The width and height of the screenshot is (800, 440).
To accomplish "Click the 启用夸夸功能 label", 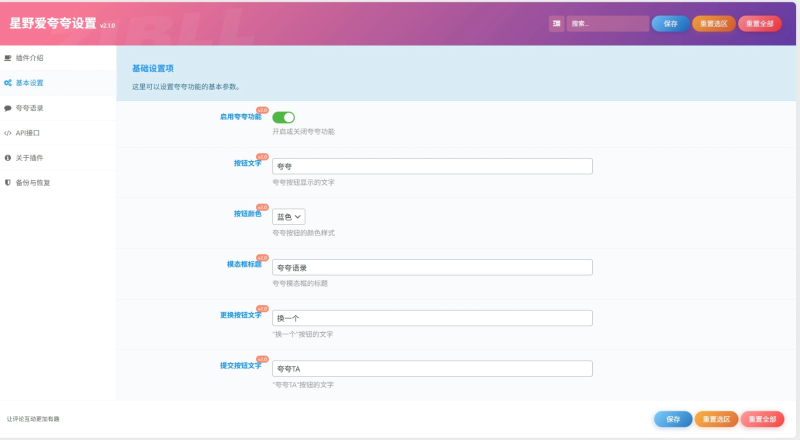I will (x=240, y=117).
